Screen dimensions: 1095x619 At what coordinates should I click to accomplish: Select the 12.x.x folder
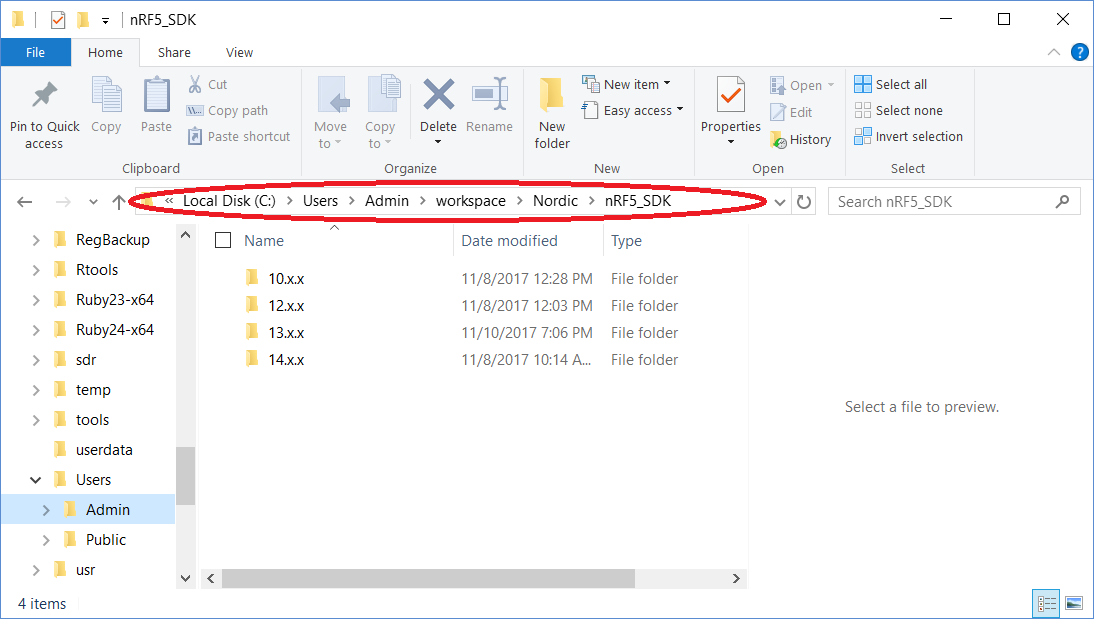pos(286,306)
